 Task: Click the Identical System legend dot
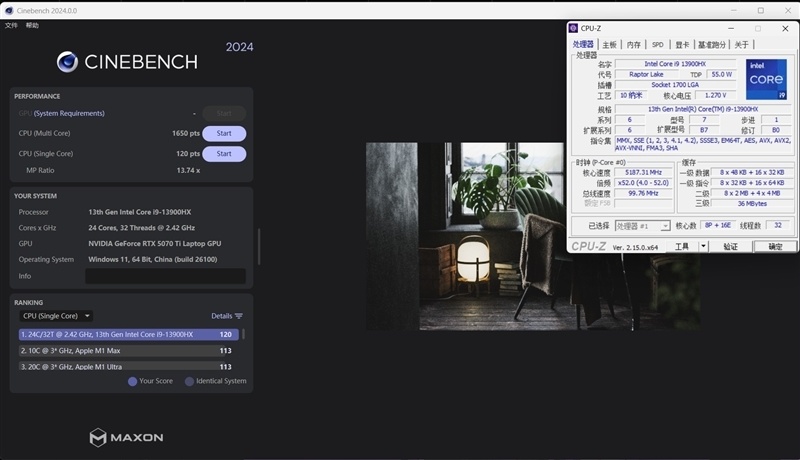(189, 381)
